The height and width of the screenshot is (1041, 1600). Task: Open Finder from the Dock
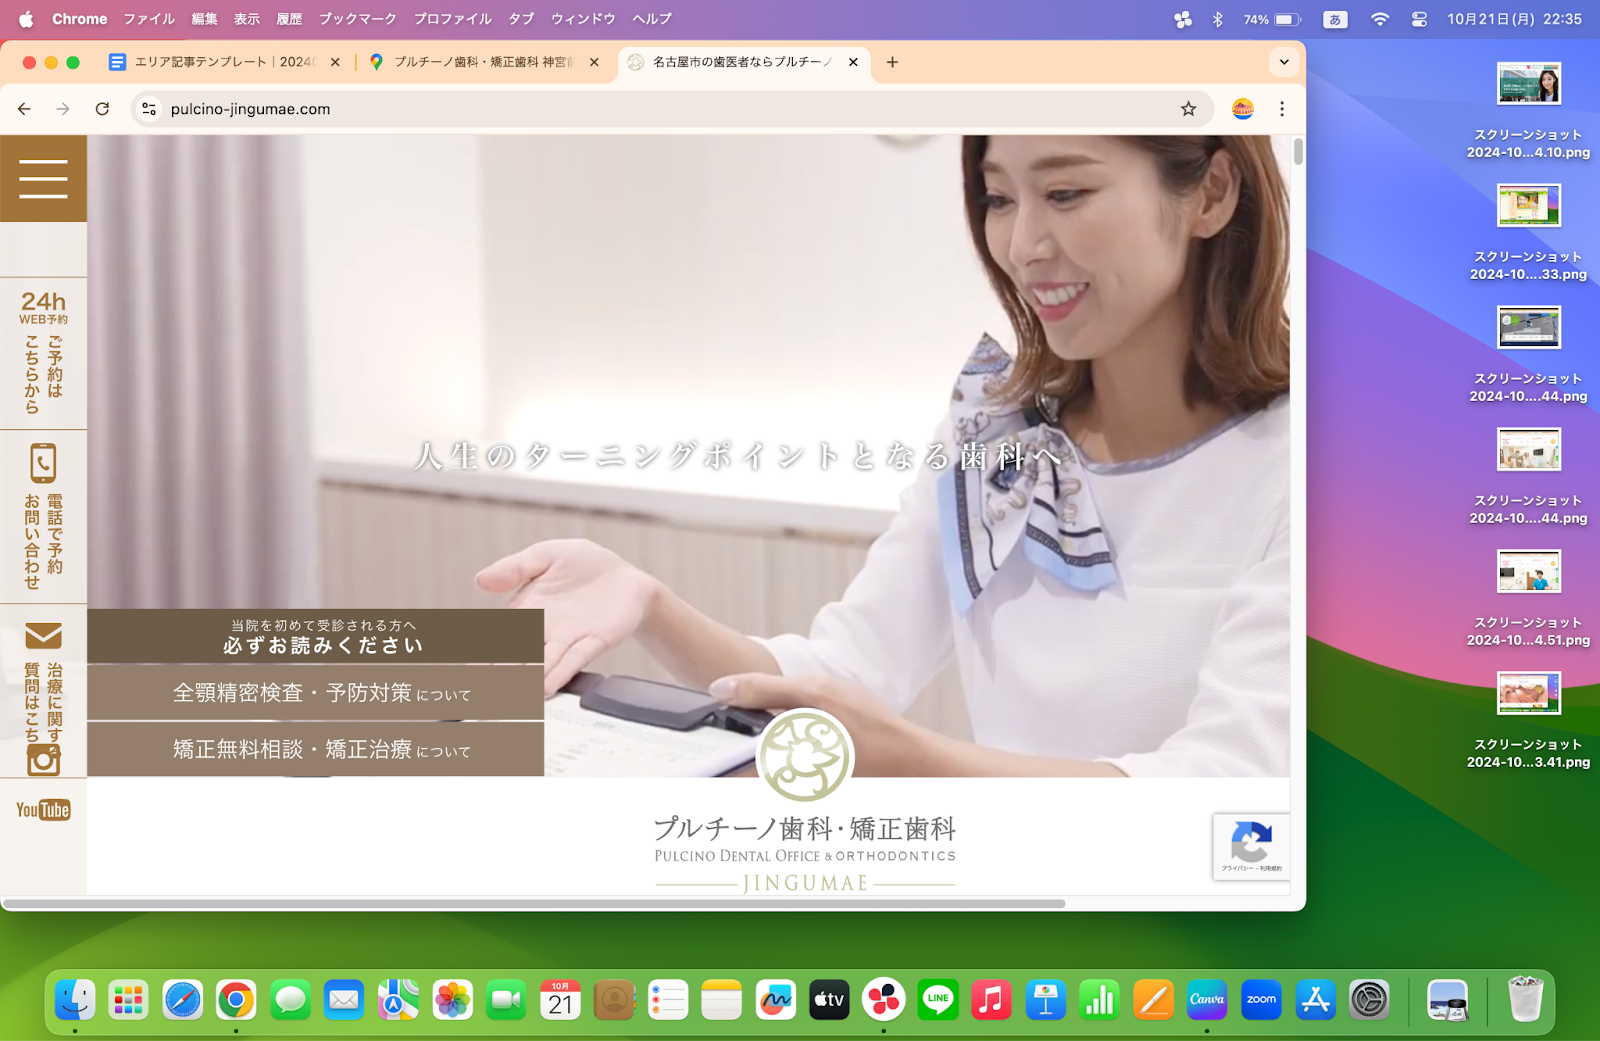coord(75,999)
